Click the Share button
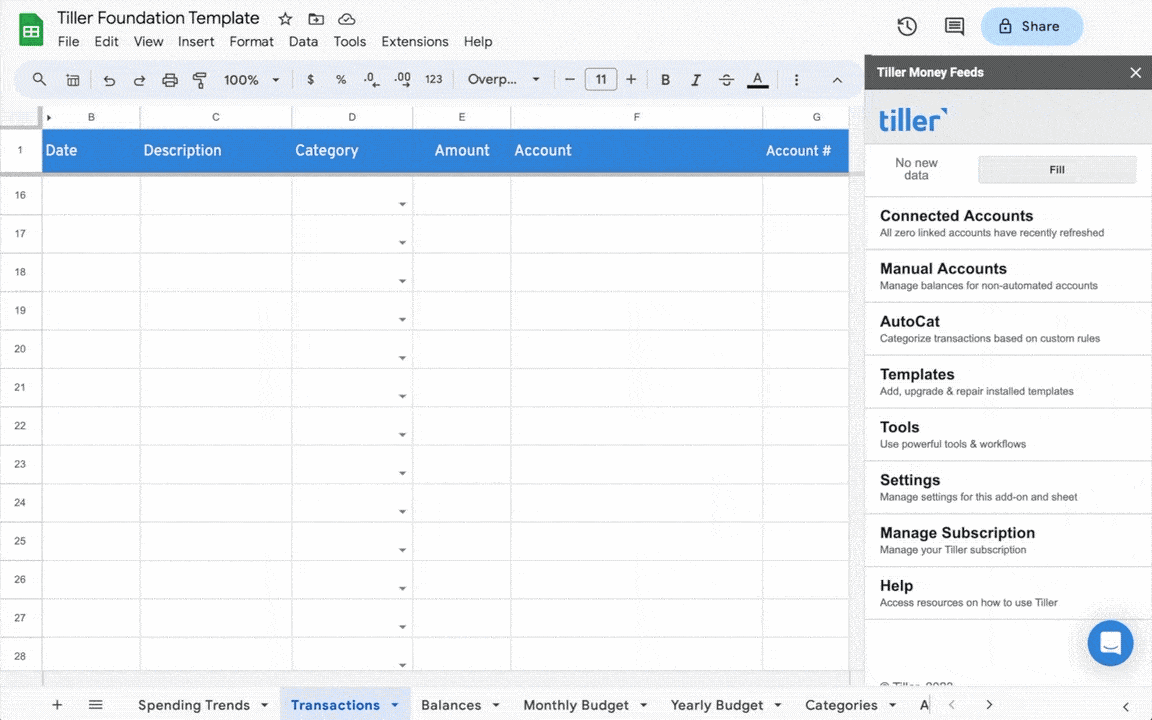This screenshot has height=720, width=1152. click(x=1031, y=27)
